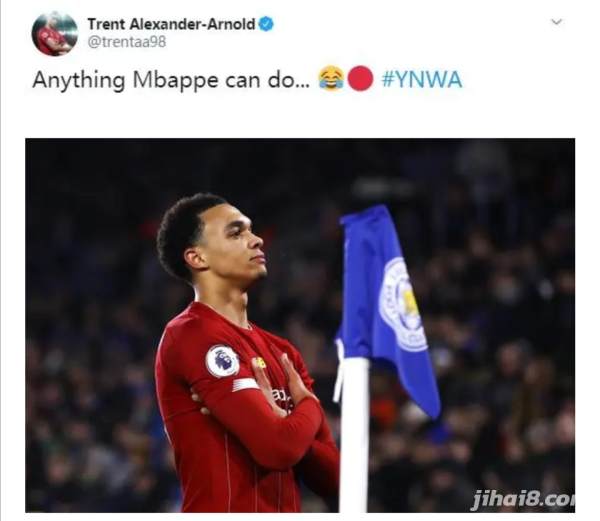Click the Premier League sleeve badge
Image resolution: width=600 pixels, height=521 pixels.
[x=222, y=361]
